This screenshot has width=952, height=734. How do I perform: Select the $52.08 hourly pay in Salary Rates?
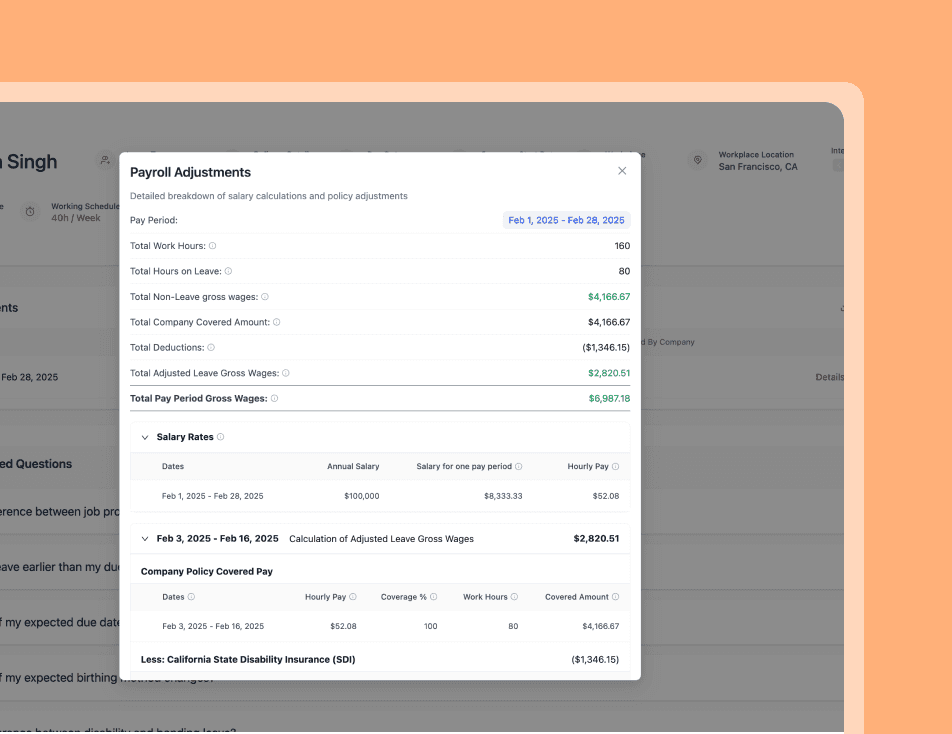pos(606,497)
